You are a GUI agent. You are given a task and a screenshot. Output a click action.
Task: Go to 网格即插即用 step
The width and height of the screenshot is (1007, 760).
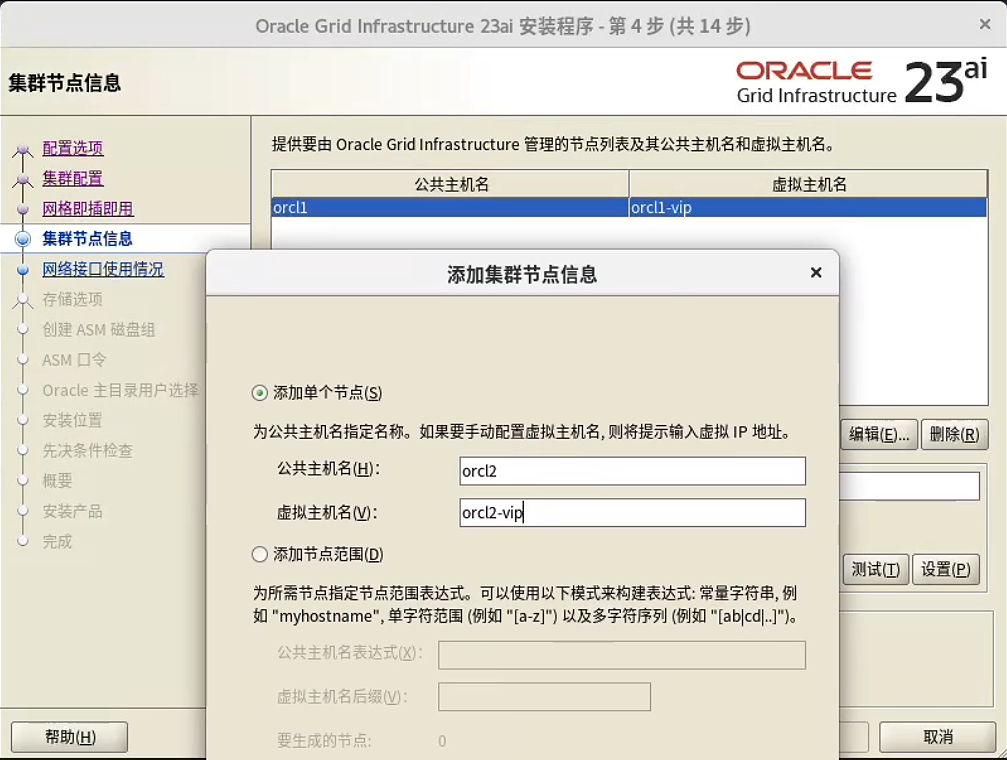tap(88, 209)
